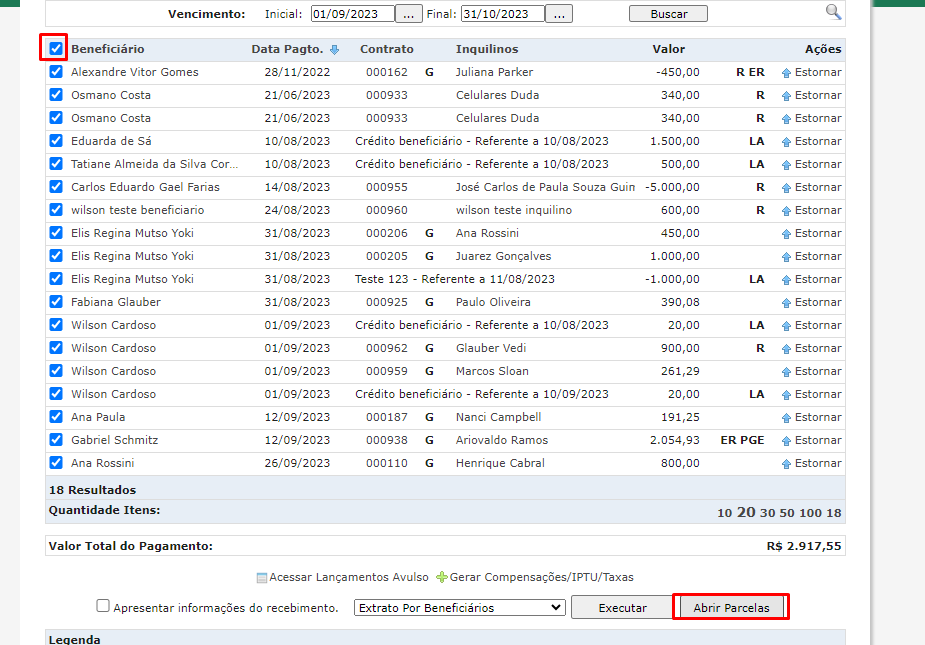Sort by Valor column header

(668, 49)
